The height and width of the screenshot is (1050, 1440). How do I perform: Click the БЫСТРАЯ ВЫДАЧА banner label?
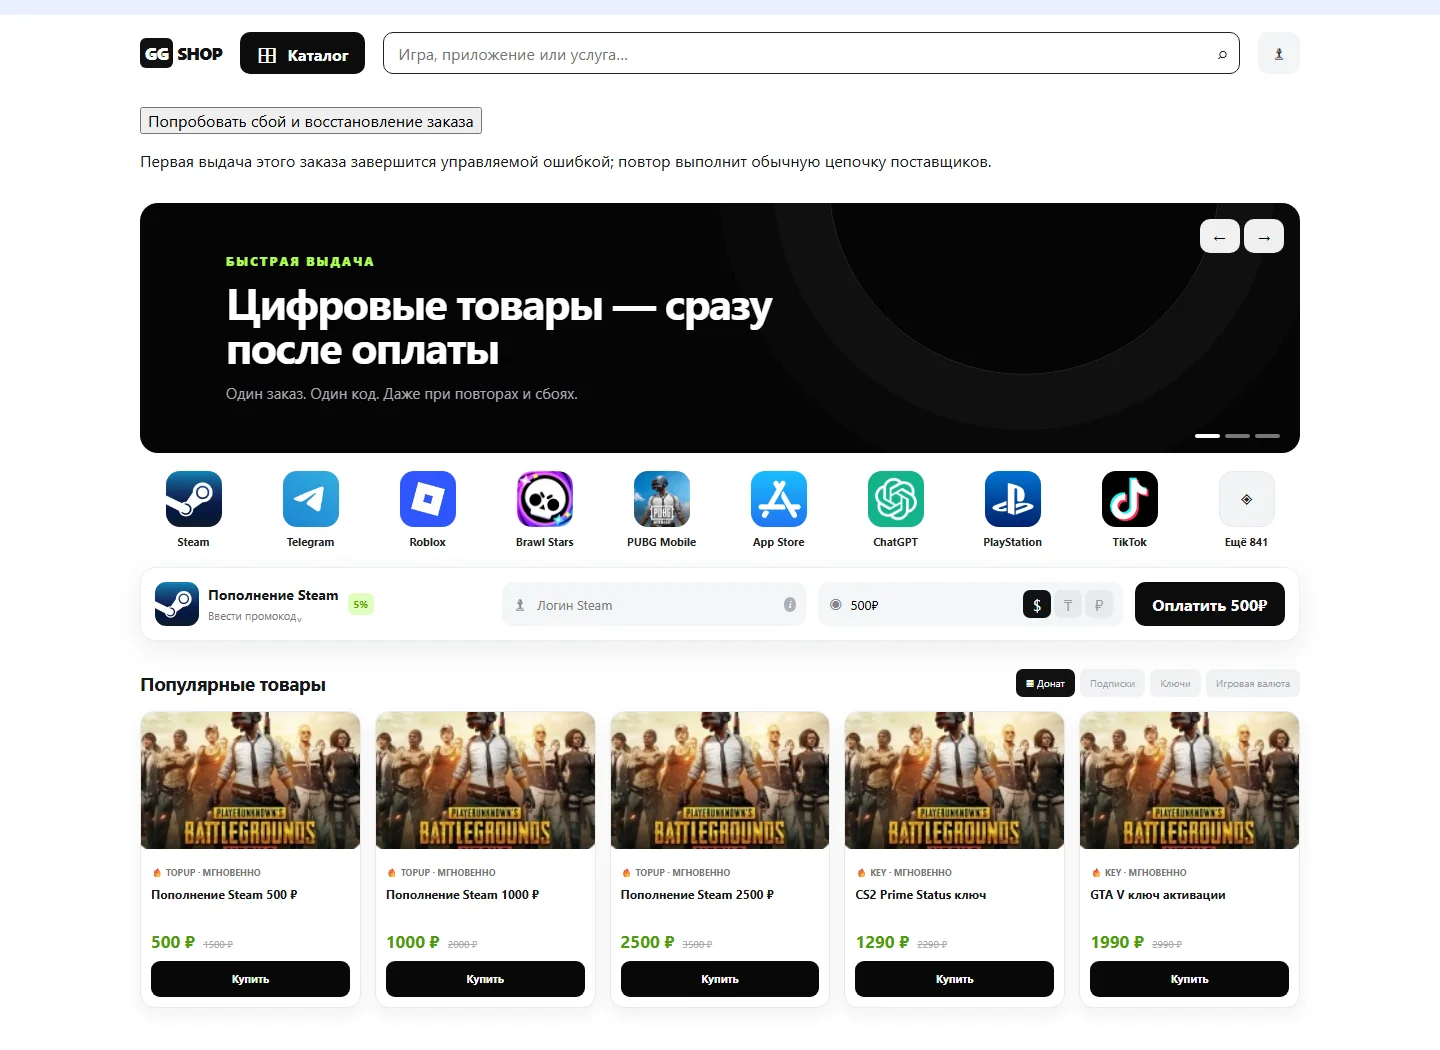(x=300, y=261)
